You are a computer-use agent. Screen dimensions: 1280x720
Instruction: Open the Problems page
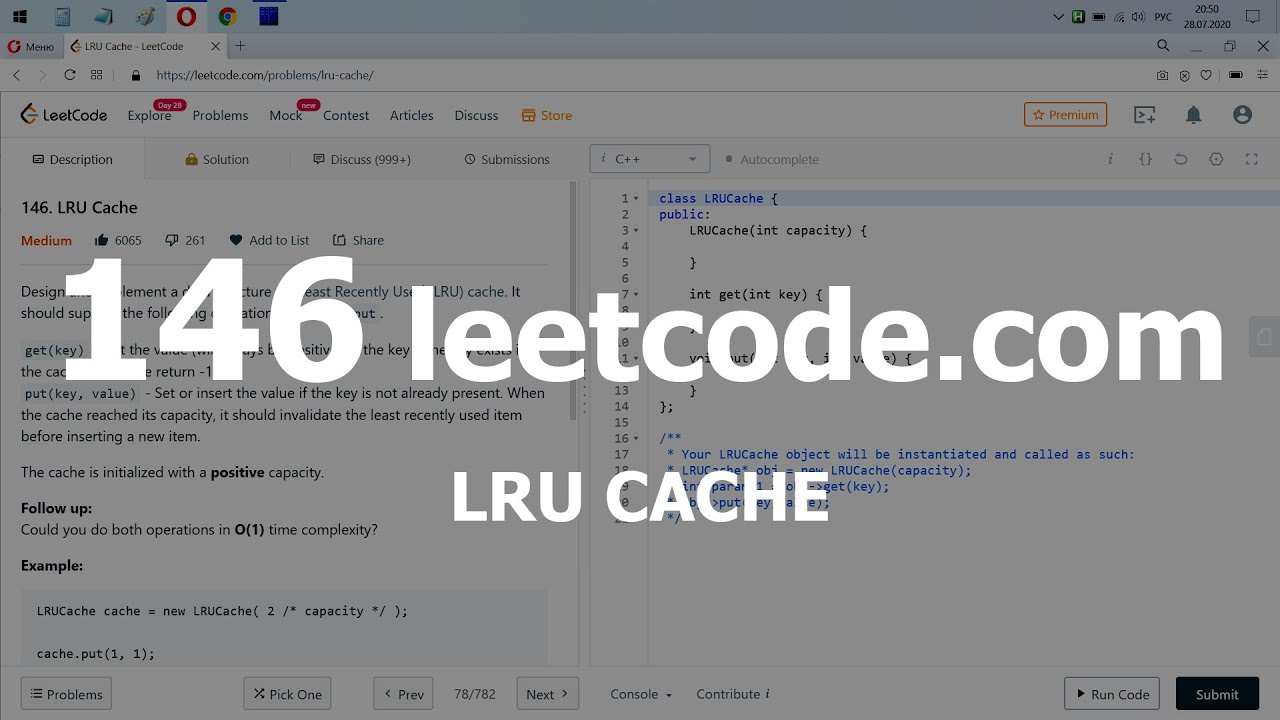[x=220, y=116]
